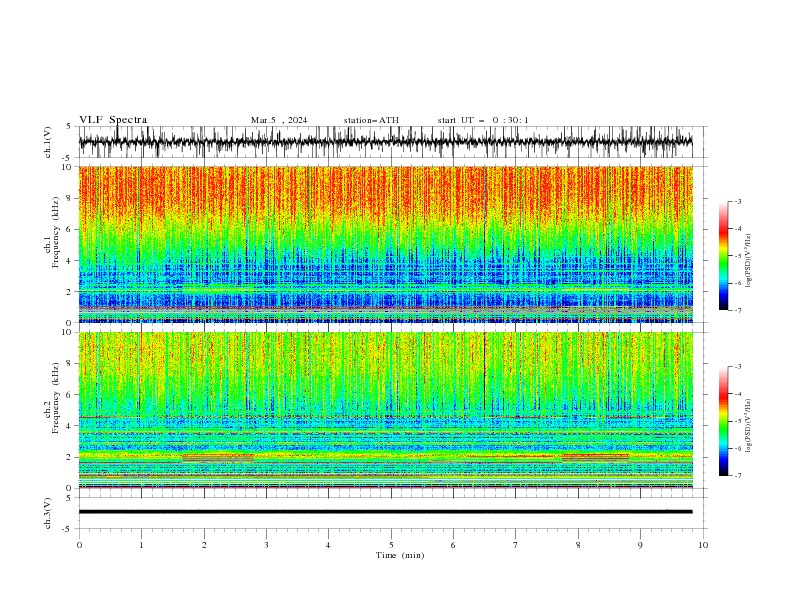Click the "8" kHz tick on ch.2 axis
792x612 pixels.
pos(70,364)
